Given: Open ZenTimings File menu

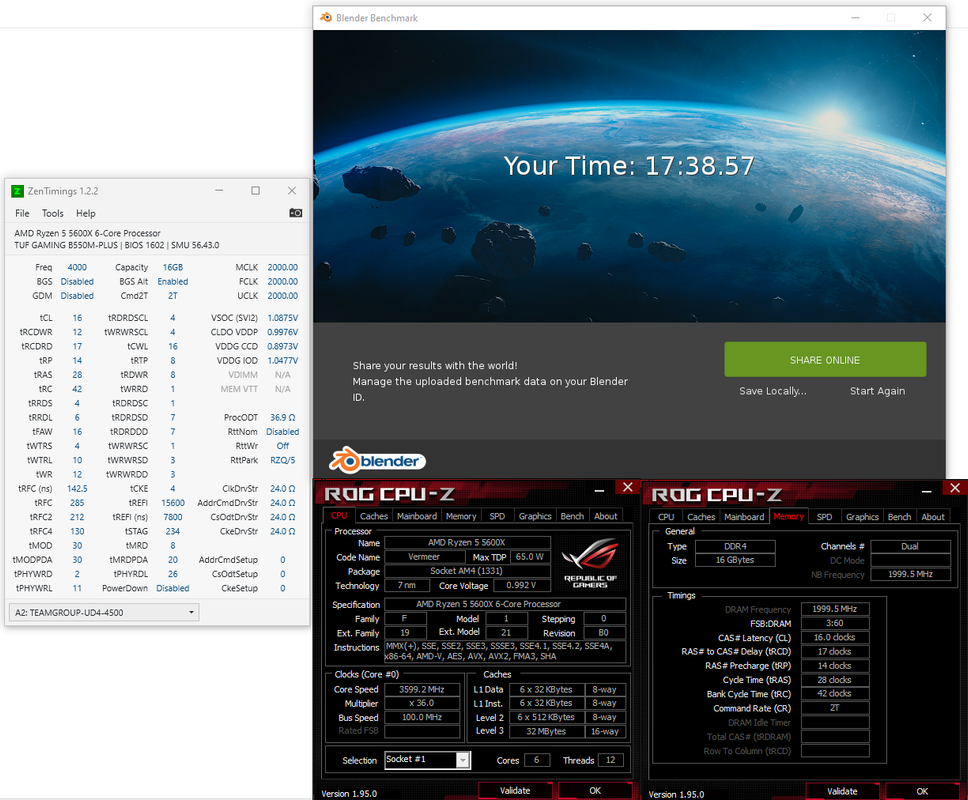Looking at the screenshot, I should point(22,213).
